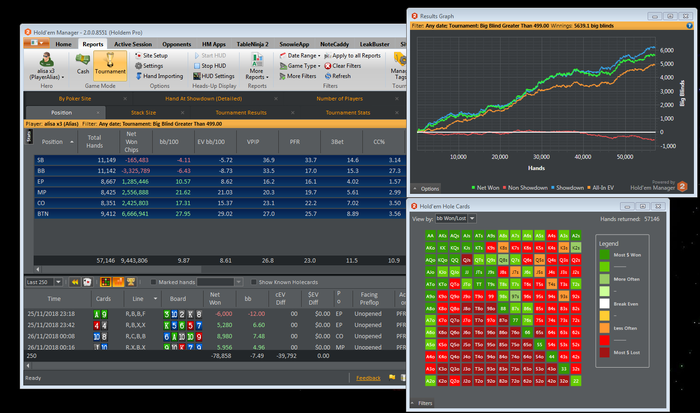Sort by the VPIP column header
This screenshot has width=700, height=413.
coord(253,142)
